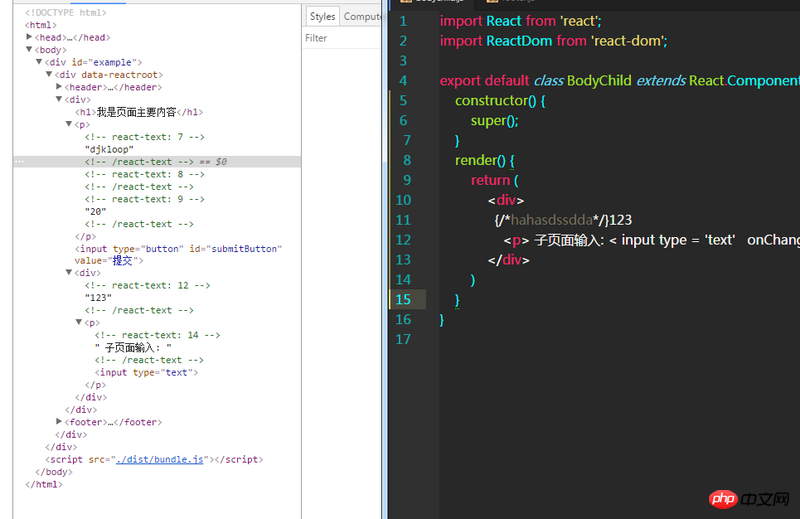Screen dimensions: 800x519
Task: Click line number 17 in editor gutter
Action: pos(403,339)
